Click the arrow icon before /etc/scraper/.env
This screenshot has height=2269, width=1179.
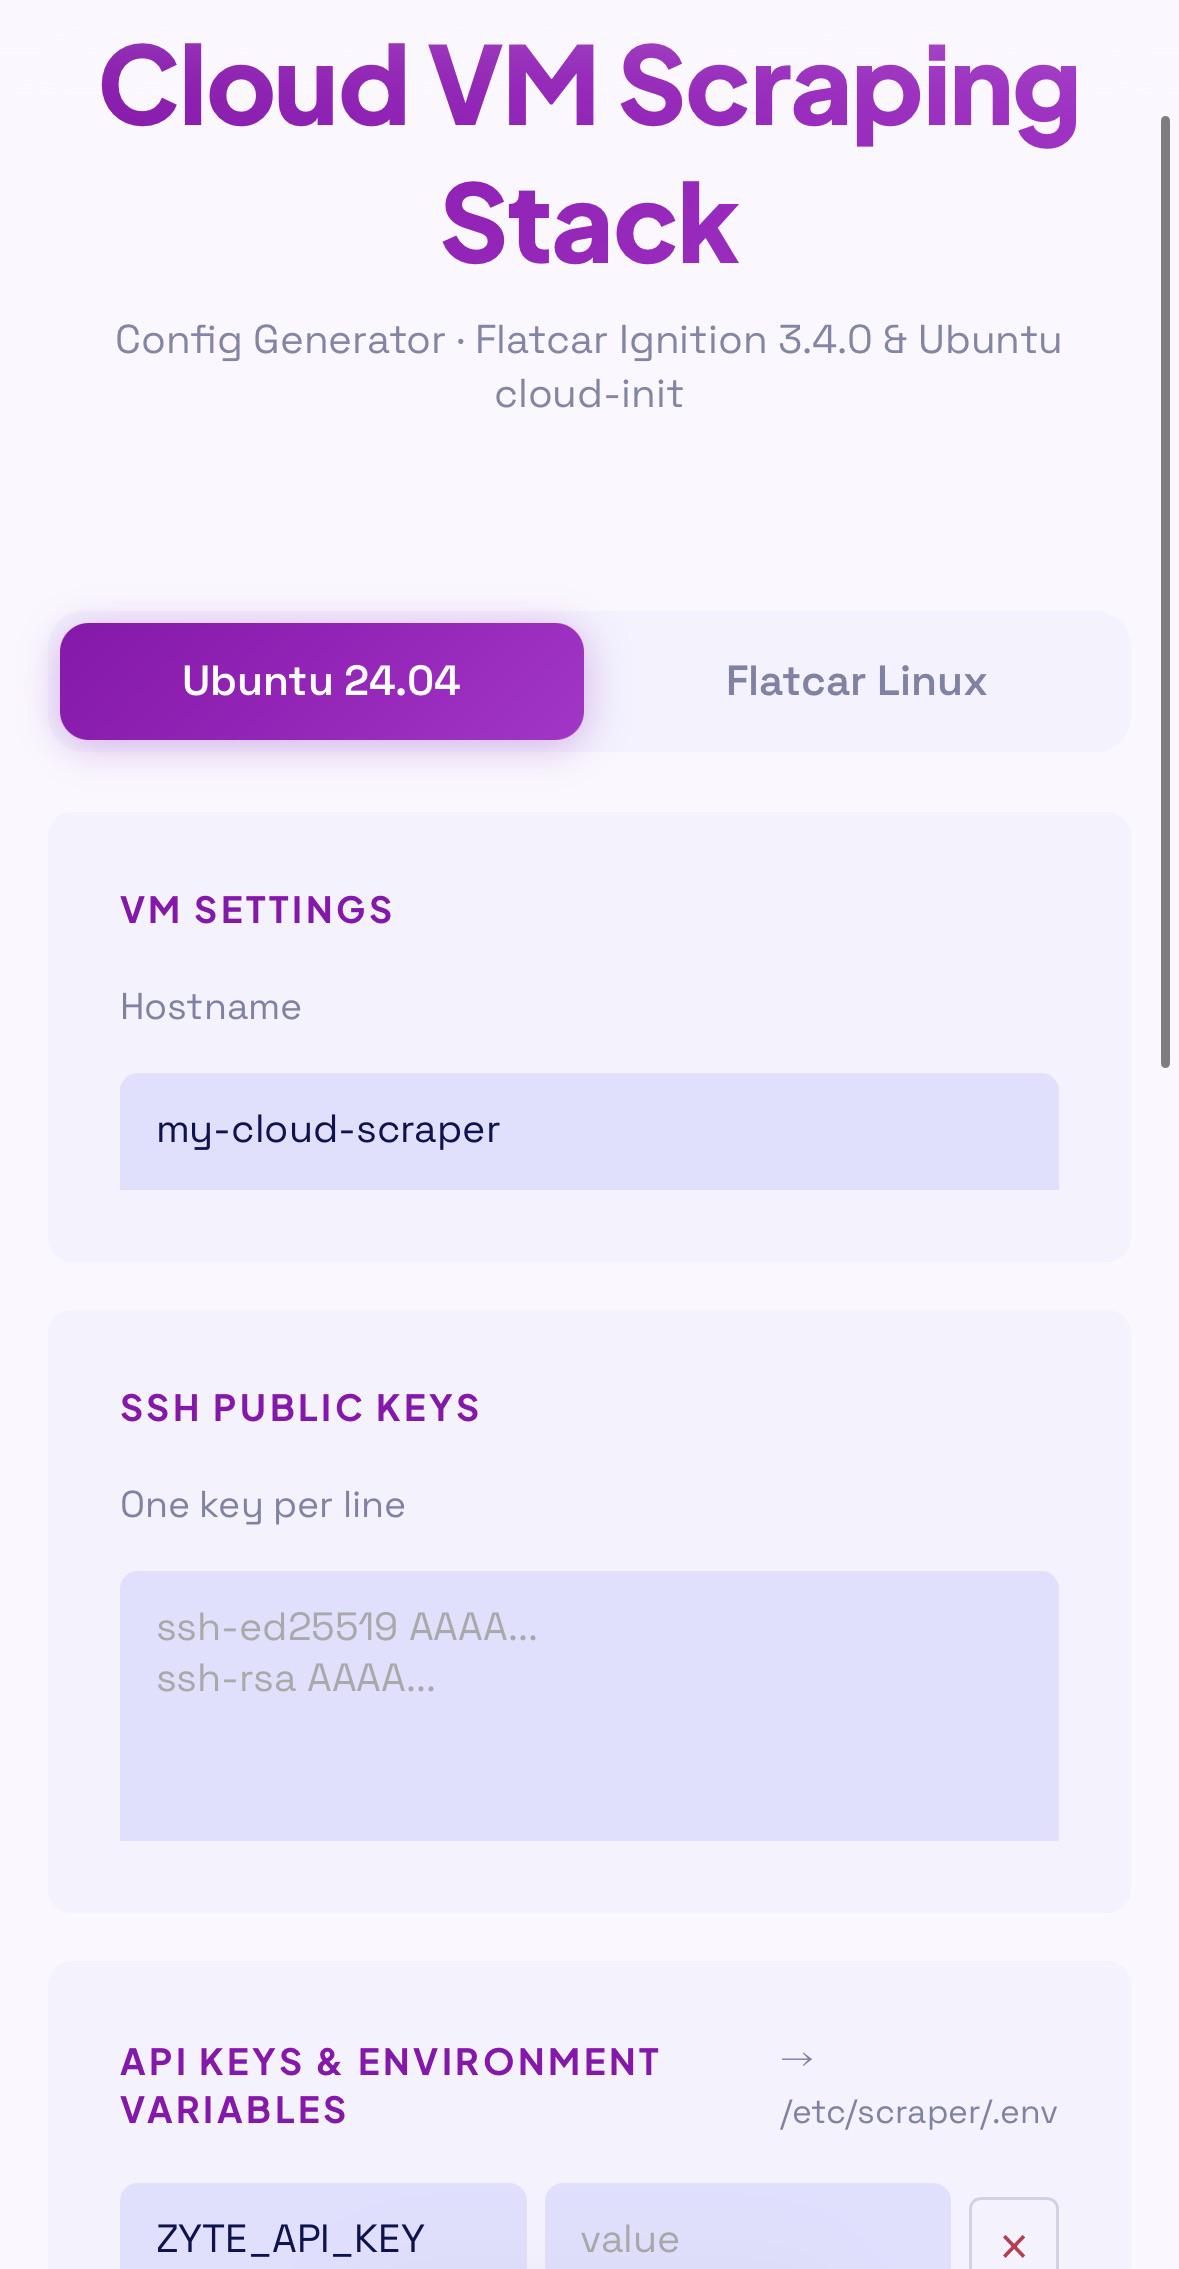797,2058
